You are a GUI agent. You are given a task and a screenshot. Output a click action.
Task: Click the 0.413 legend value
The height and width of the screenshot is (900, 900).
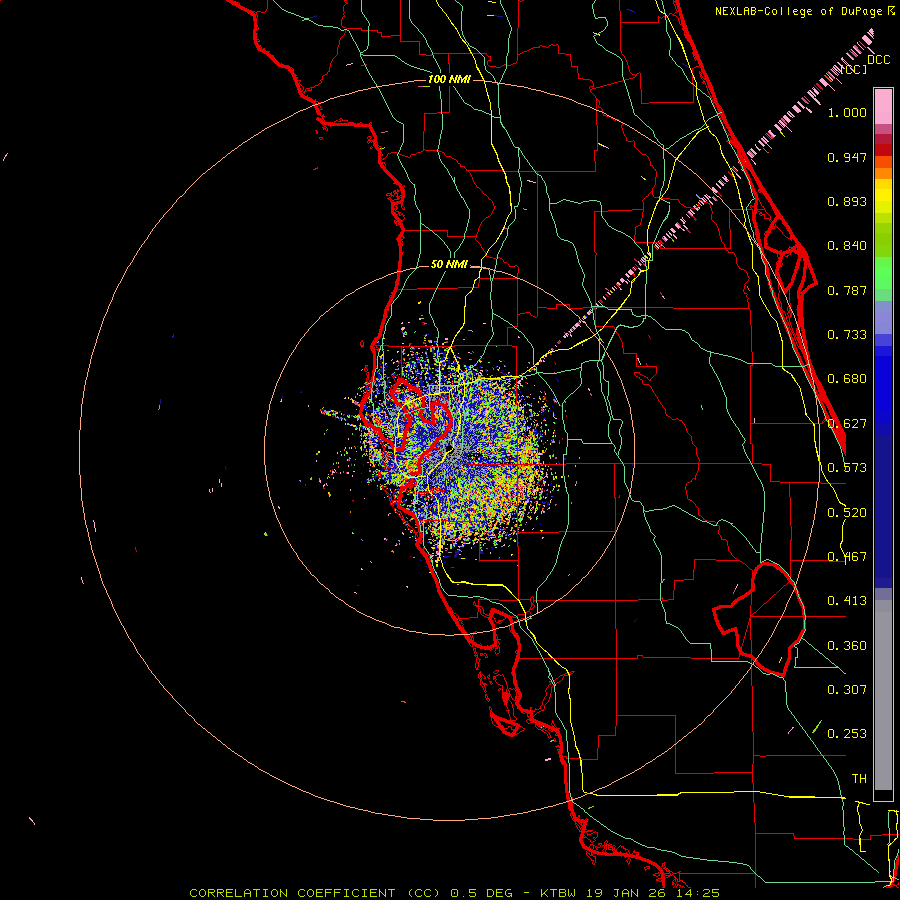(x=847, y=601)
